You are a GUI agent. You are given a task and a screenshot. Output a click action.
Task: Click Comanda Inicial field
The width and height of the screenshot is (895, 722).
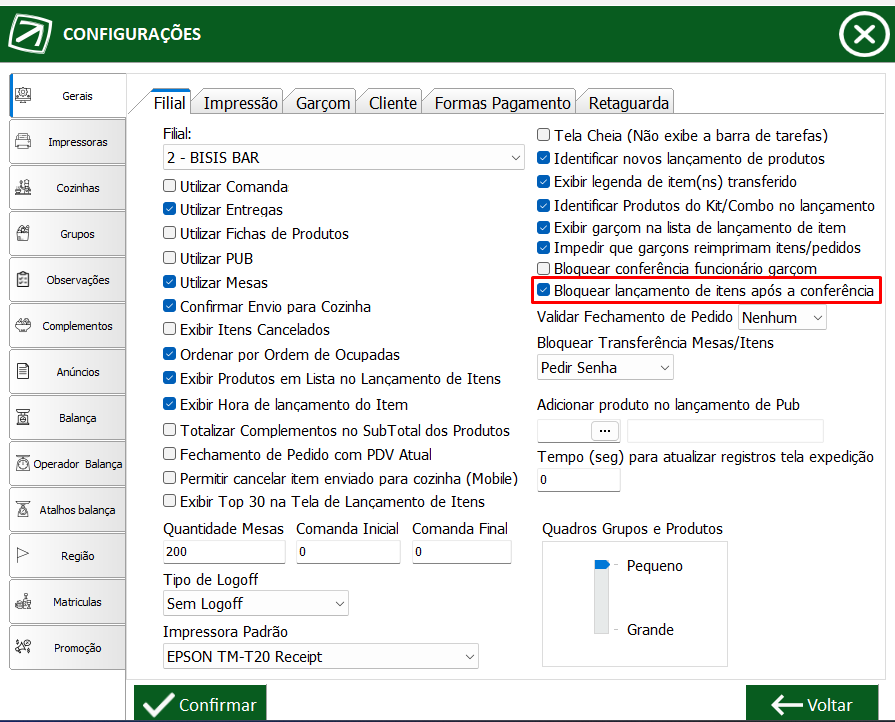point(348,552)
